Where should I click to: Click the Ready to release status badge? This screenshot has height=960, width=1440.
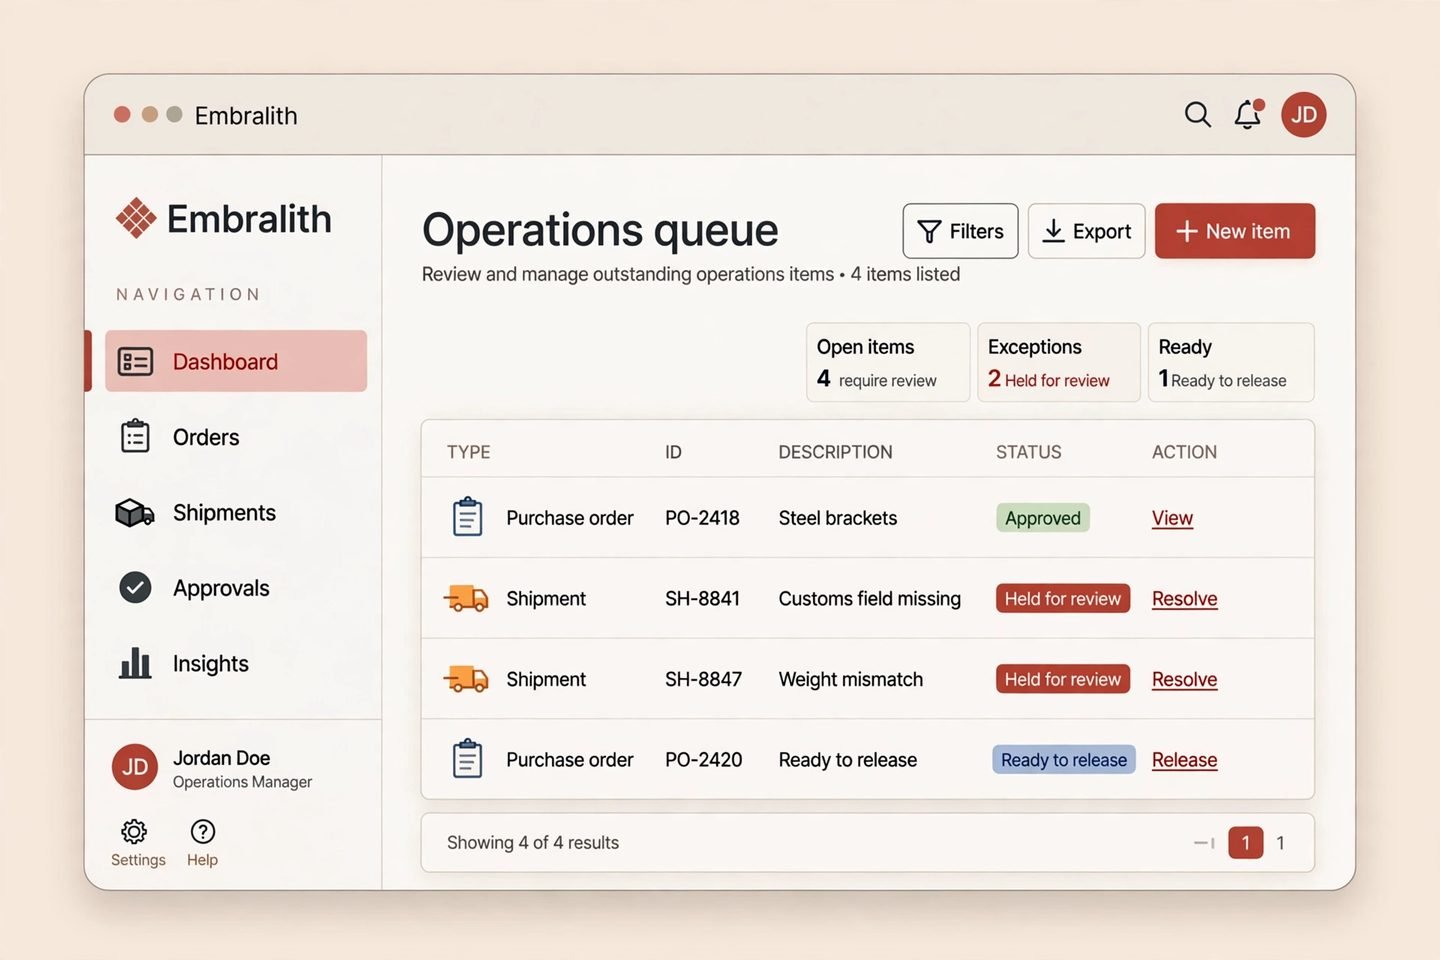(1064, 760)
